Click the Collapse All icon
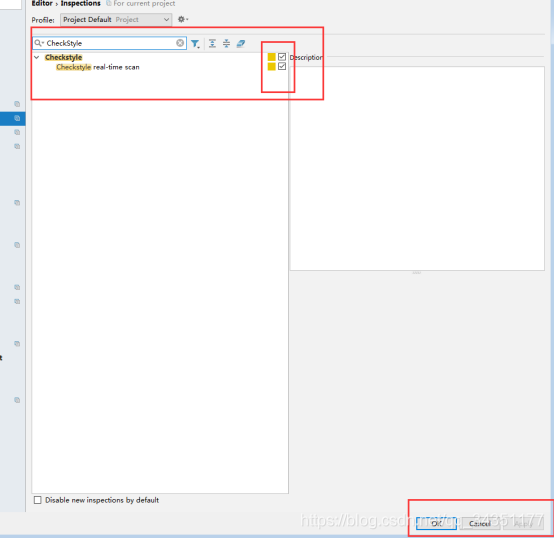Screen dimensions: 554x539 pyautogui.click(x=226, y=43)
